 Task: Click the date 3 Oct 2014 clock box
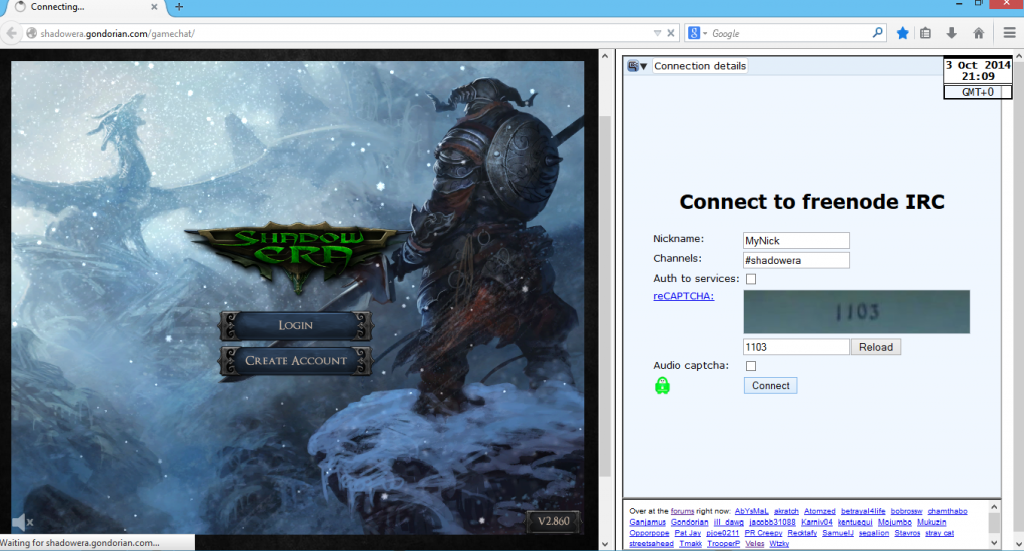click(978, 71)
